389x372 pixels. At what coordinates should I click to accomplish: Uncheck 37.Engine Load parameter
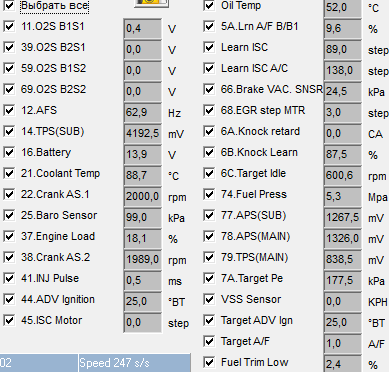9,236
